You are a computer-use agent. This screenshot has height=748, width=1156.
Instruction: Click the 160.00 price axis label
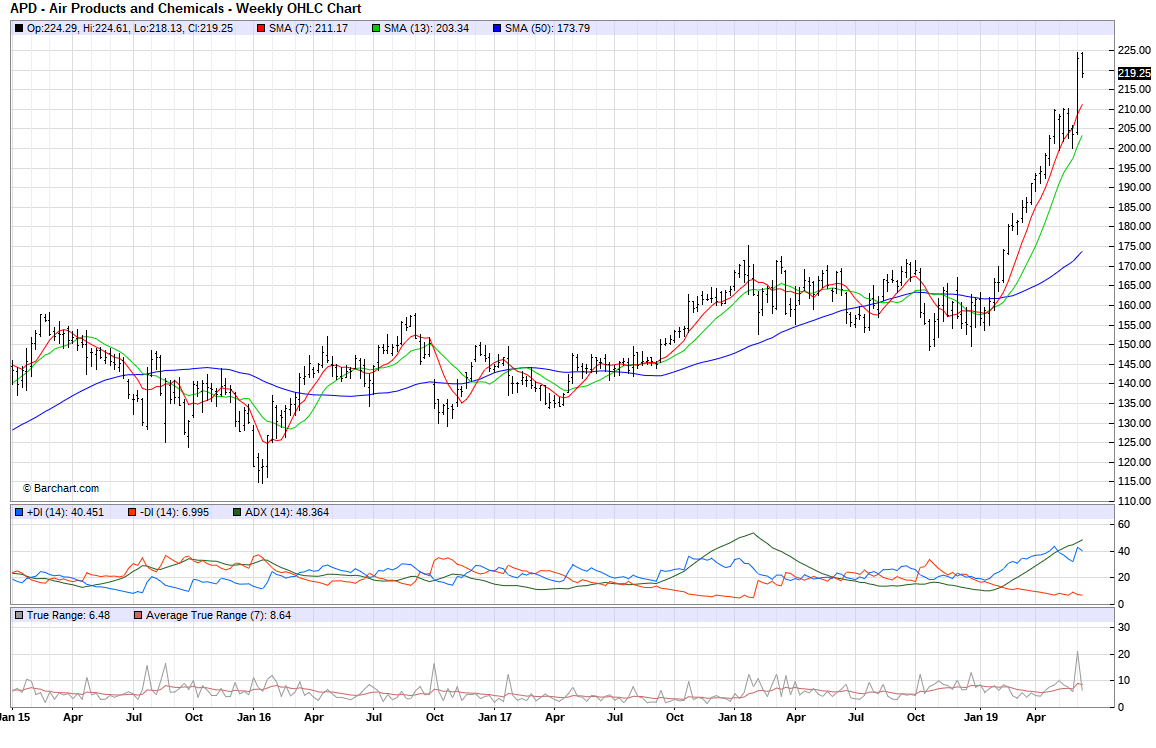pyautogui.click(x=1134, y=305)
